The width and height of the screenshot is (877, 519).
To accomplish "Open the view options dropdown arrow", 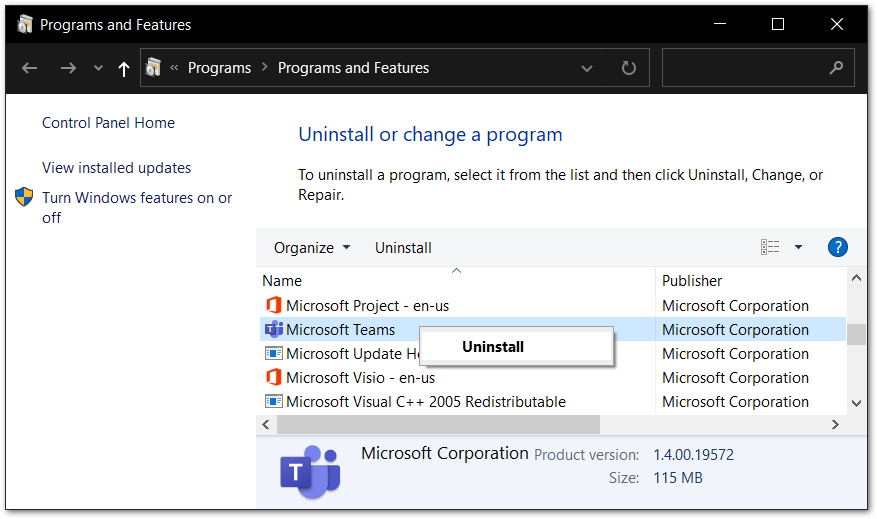I will 799,247.
